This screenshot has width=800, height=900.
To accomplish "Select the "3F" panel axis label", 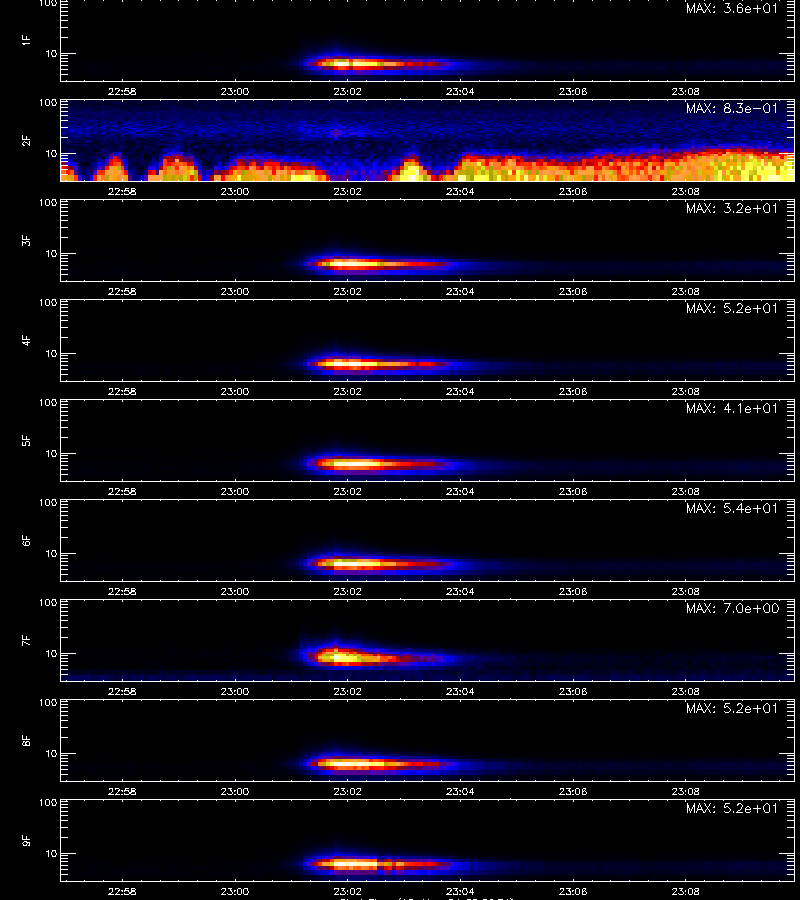I will (26, 240).
